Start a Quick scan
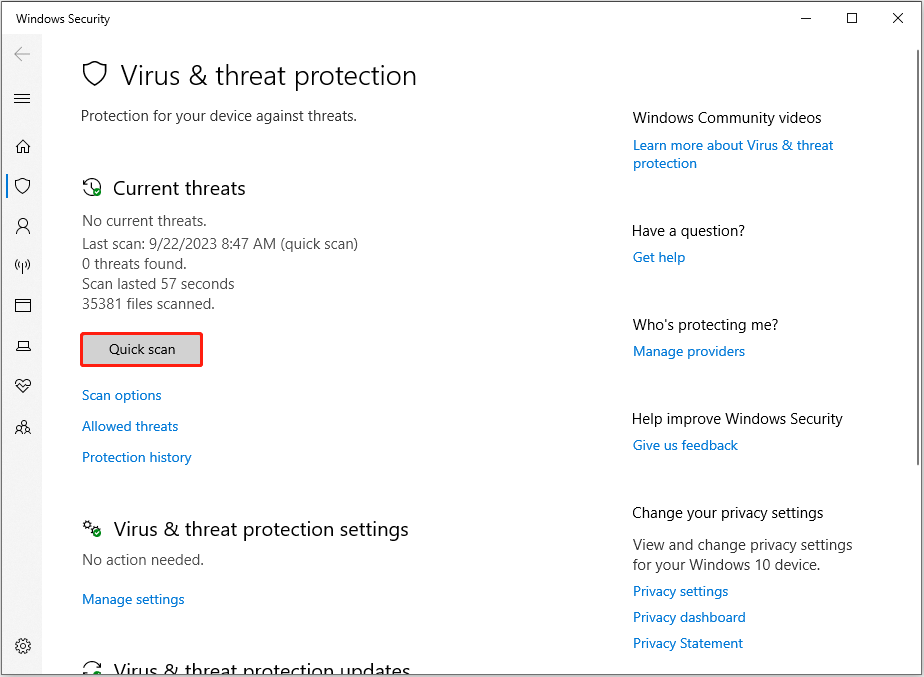This screenshot has width=924, height=677. (141, 349)
